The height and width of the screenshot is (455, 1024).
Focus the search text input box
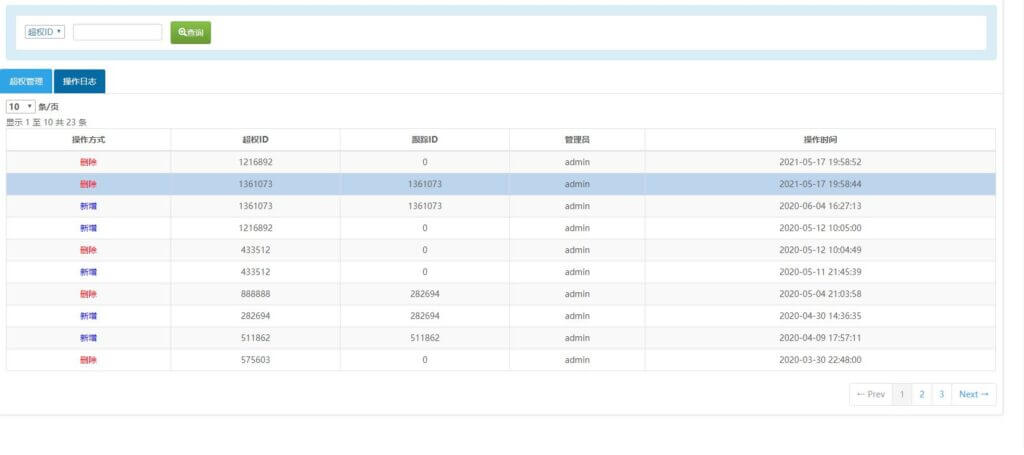point(117,32)
